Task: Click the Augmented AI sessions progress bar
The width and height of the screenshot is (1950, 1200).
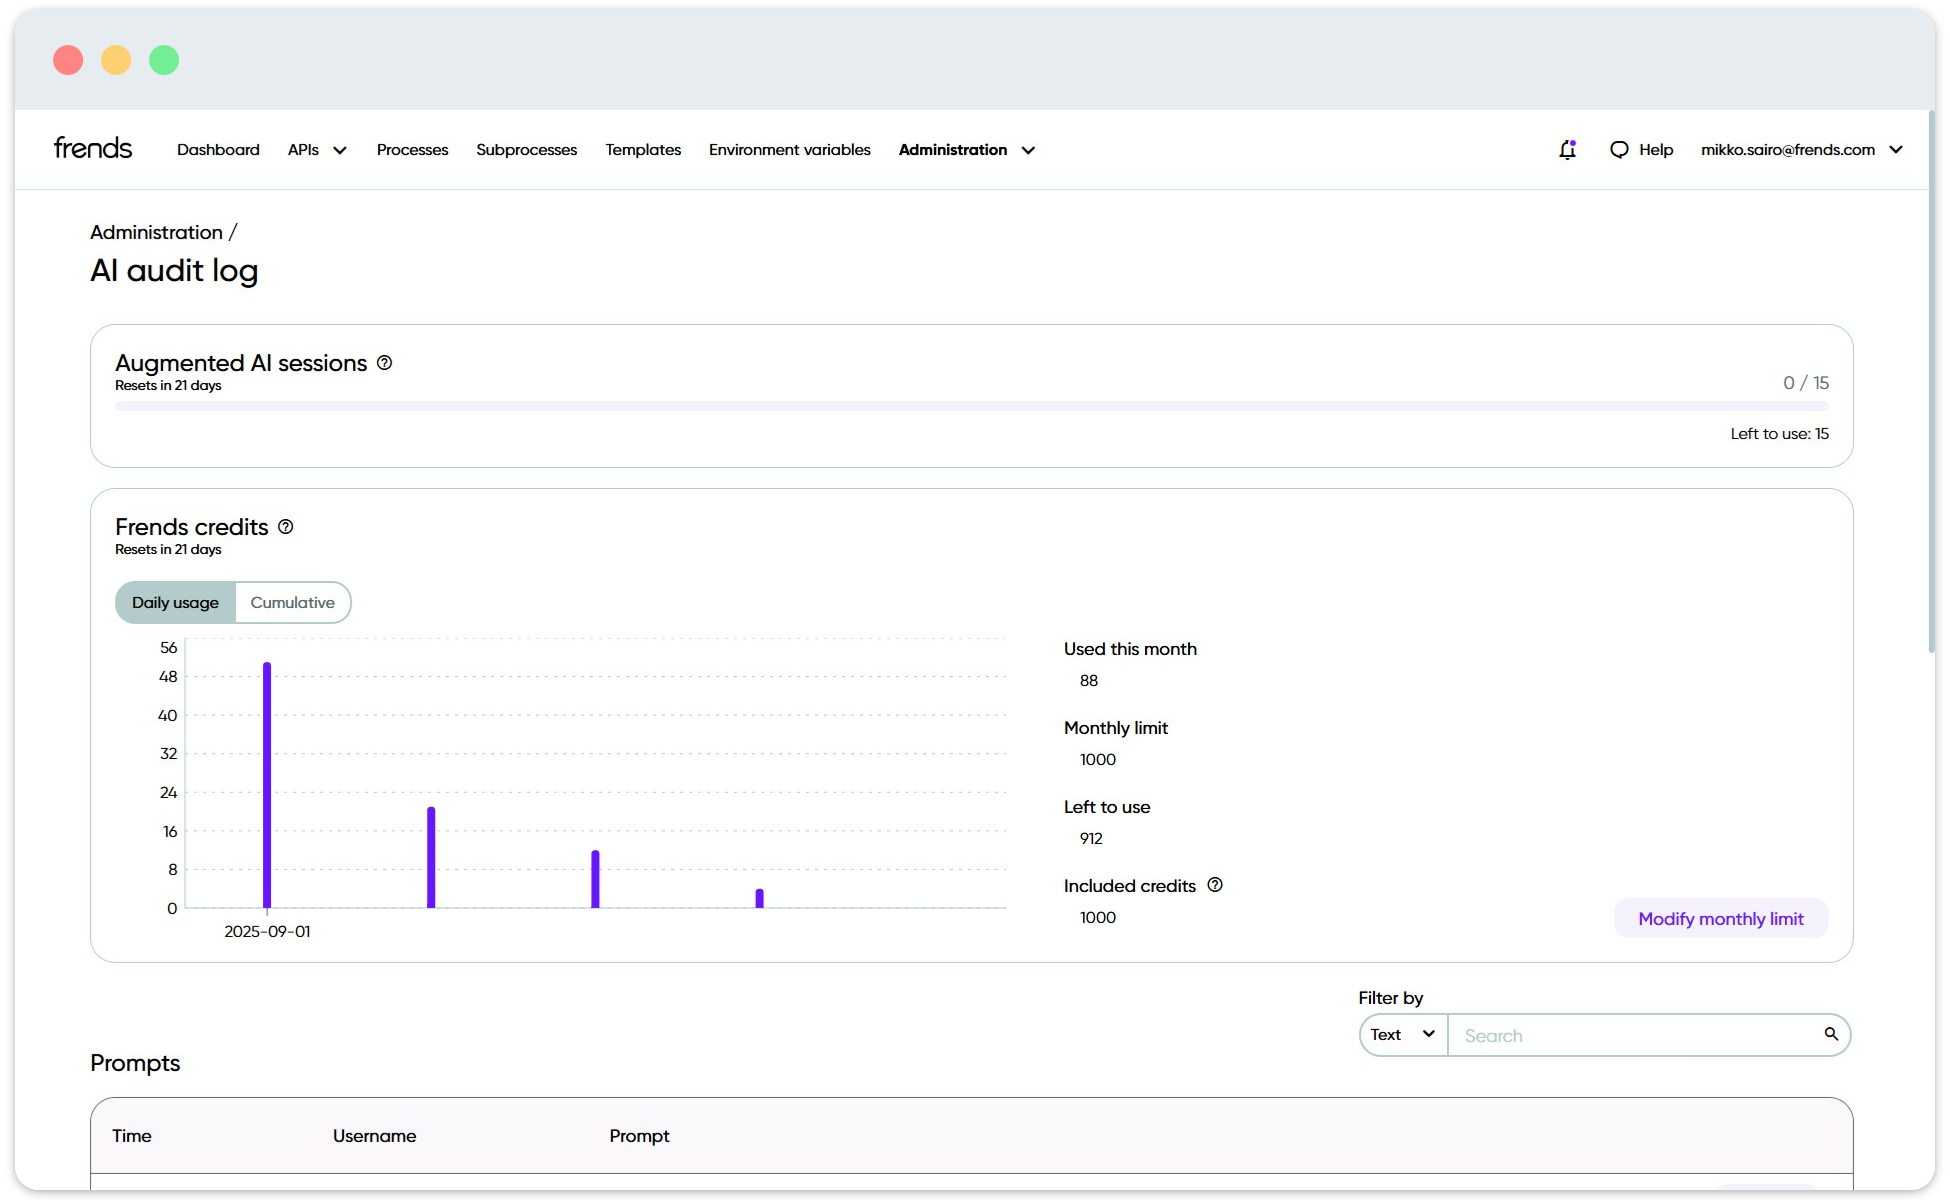Action: tap(971, 407)
